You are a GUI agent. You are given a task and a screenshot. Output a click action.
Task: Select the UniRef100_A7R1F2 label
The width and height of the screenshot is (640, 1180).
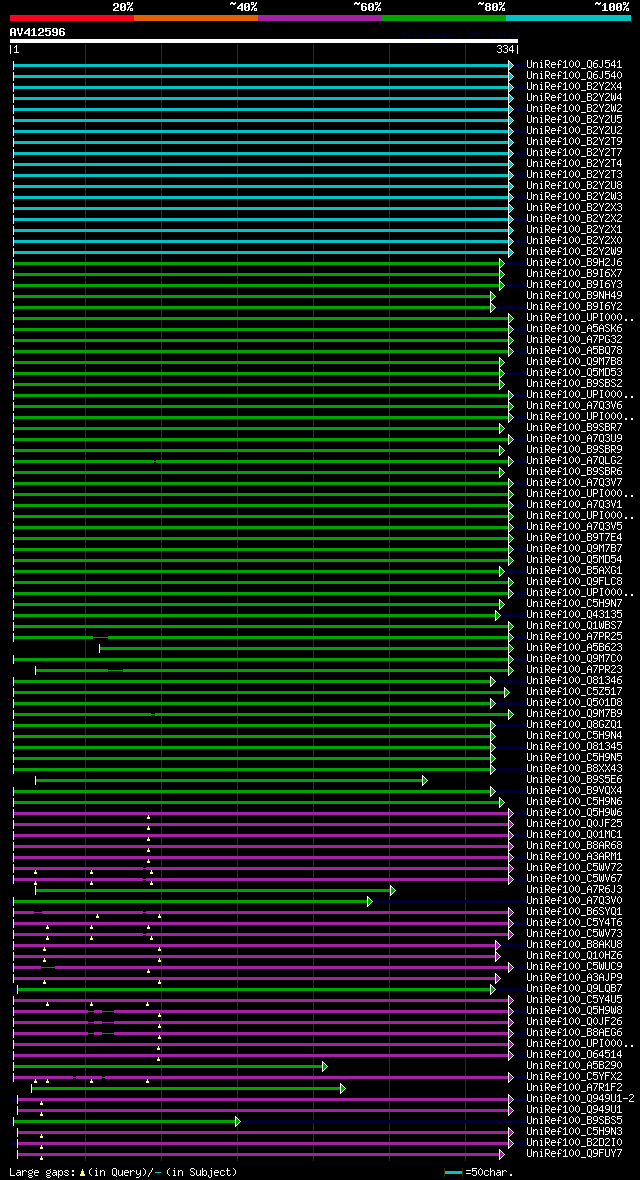(x=574, y=1087)
